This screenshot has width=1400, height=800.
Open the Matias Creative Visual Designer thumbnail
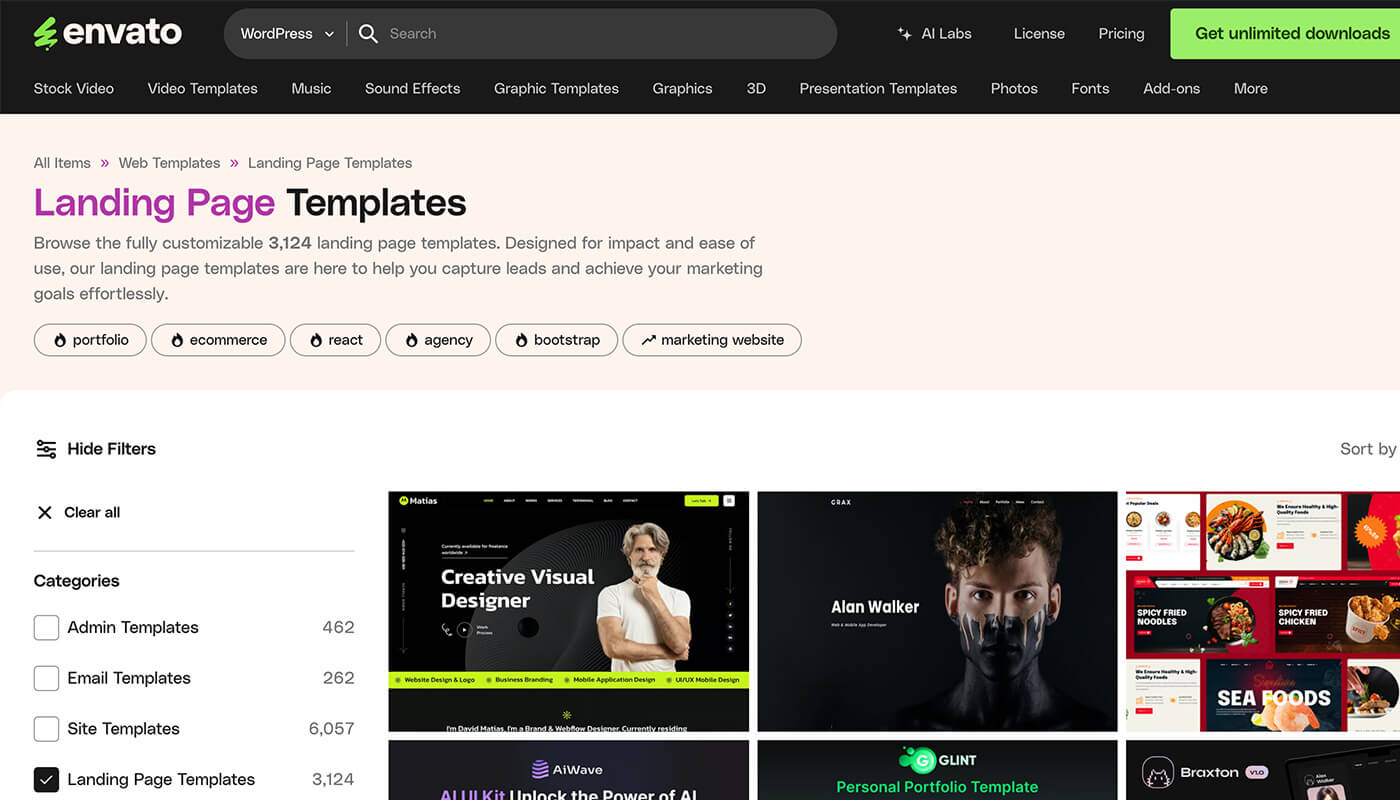click(568, 611)
